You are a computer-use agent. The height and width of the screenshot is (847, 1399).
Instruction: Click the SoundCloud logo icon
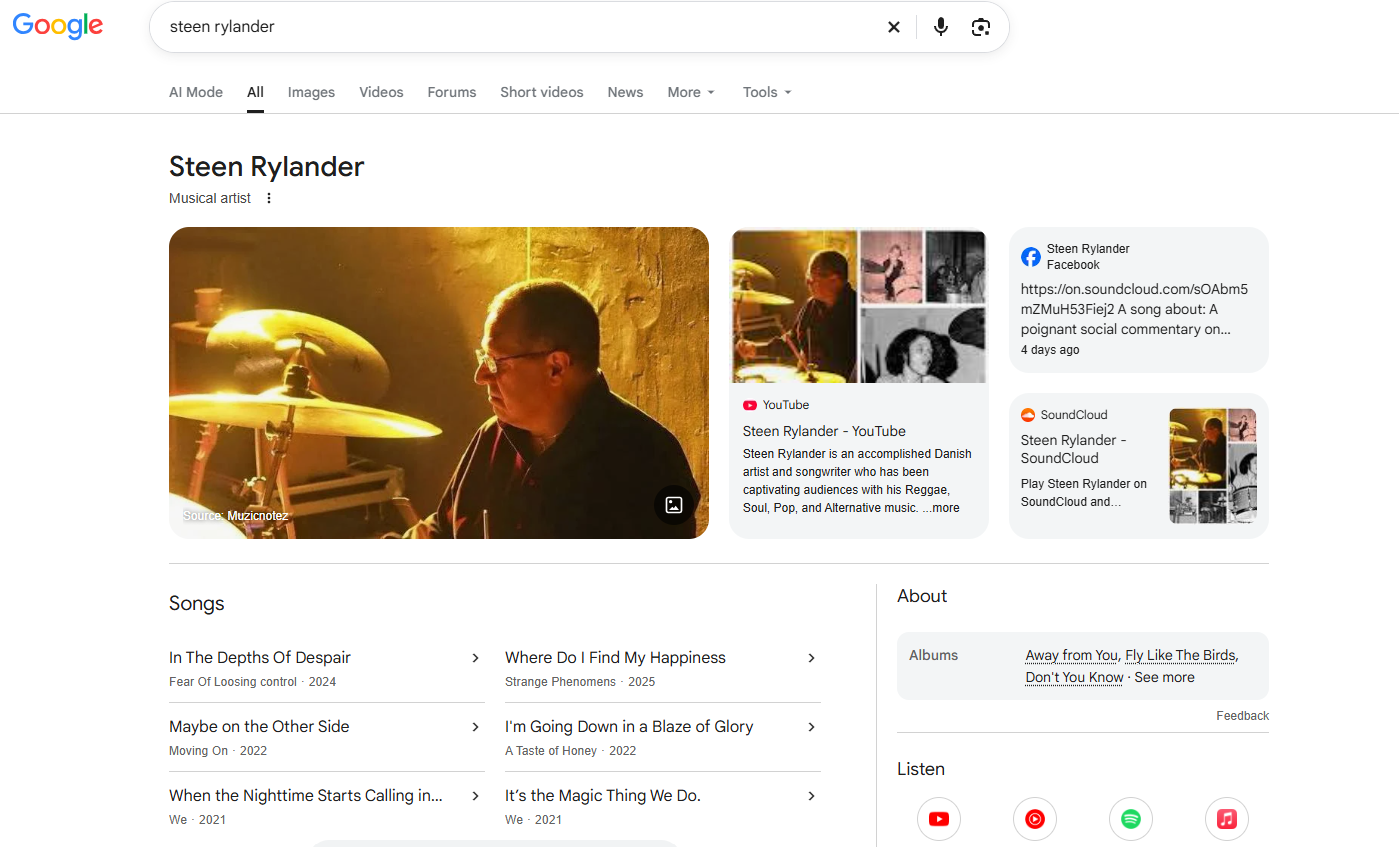1028,415
